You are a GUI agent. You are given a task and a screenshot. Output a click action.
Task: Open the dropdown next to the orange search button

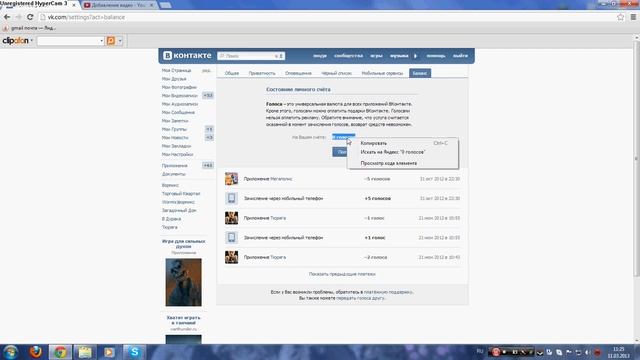pyautogui.click(x=120, y=41)
